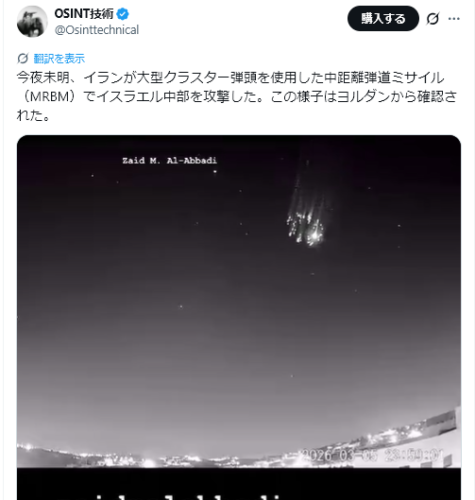
Task: Click the post line starting 今夜未明
Action: 231,78
